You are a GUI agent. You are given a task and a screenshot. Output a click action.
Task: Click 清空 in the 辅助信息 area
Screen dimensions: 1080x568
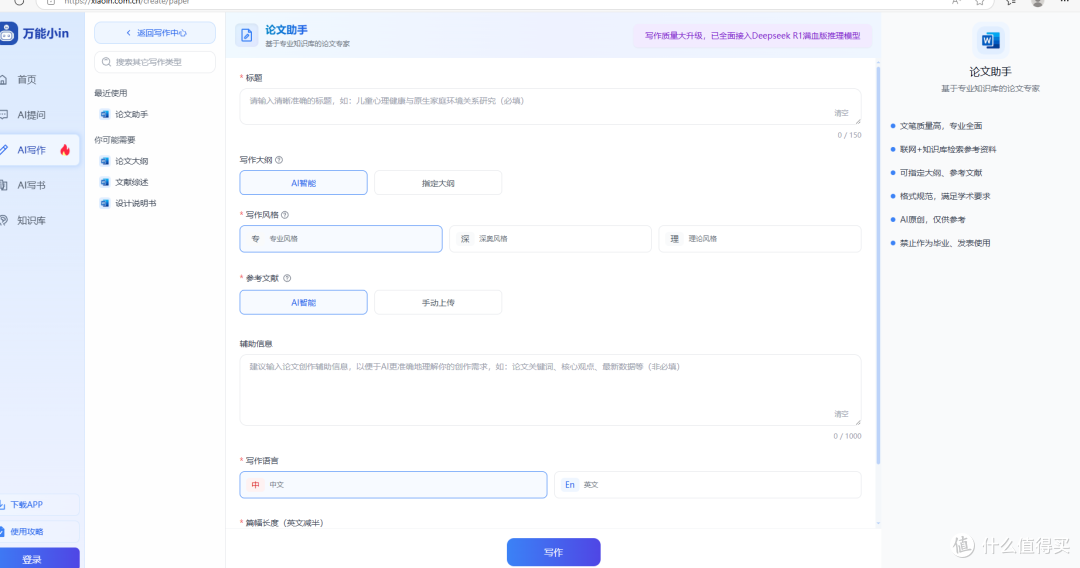(x=842, y=414)
